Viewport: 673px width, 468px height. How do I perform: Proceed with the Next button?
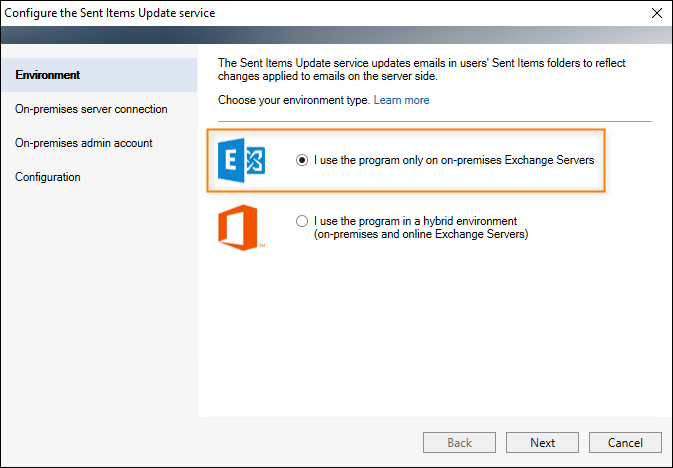(542, 442)
